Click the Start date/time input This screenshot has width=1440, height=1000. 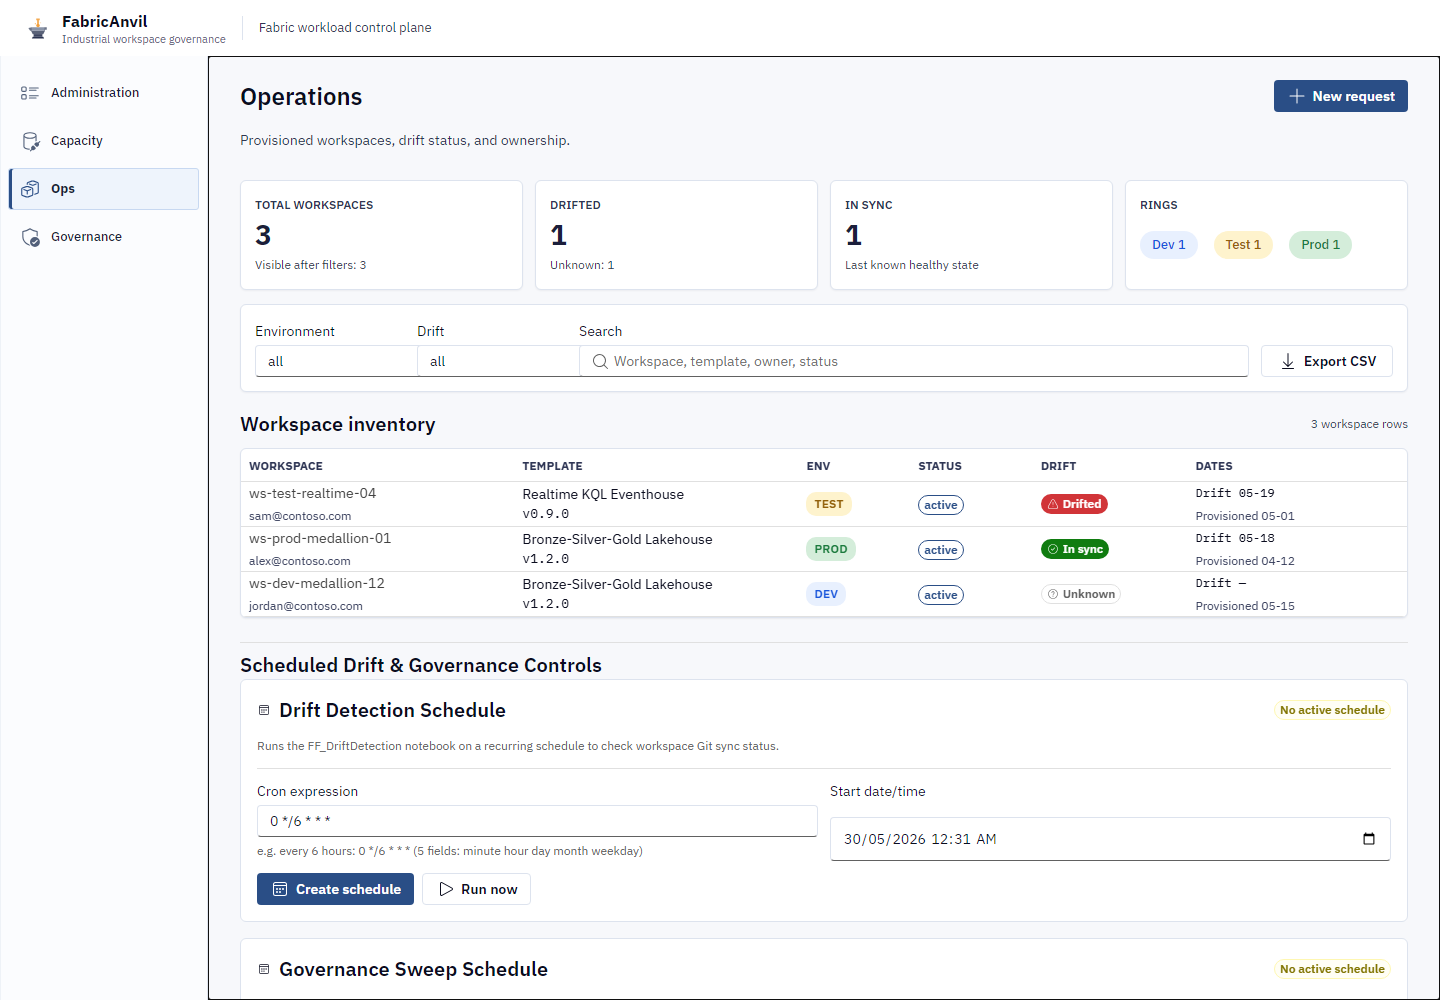[x=1110, y=839]
